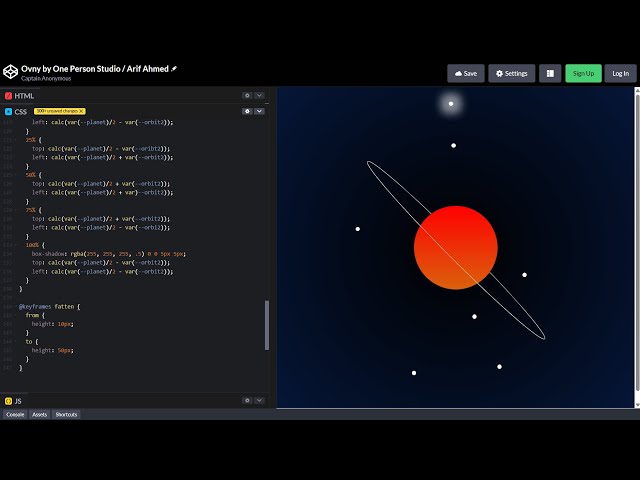
Task: Open CSS editor settings gear
Action: click(x=247, y=111)
